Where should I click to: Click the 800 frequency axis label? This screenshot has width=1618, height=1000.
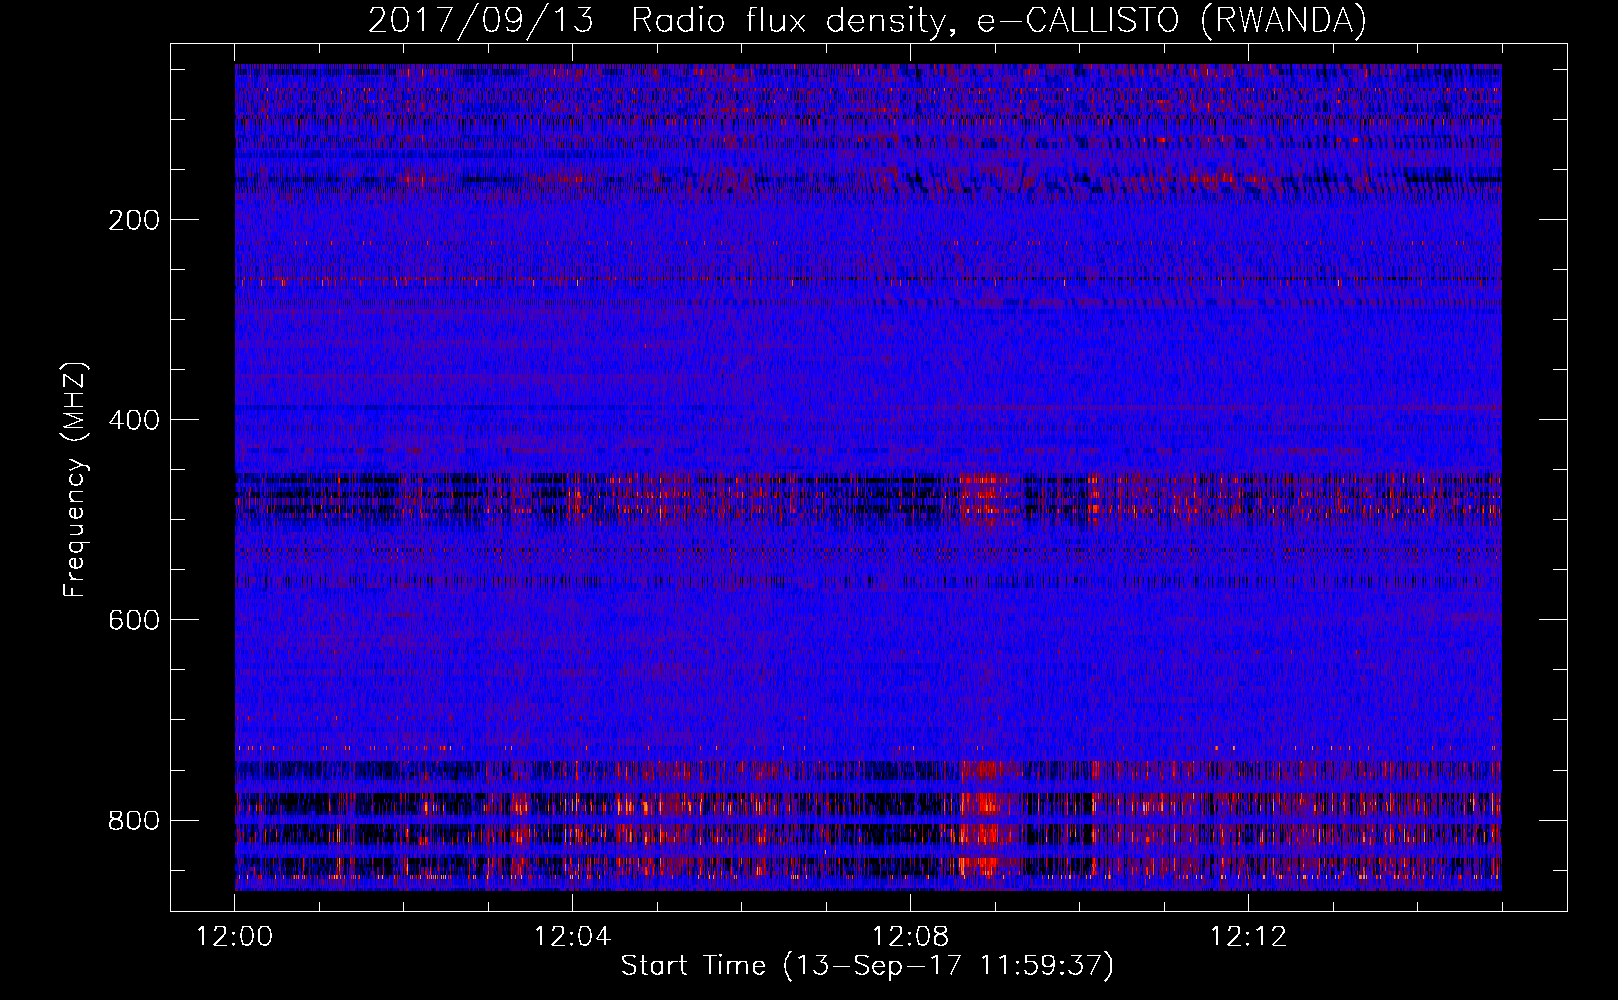[x=134, y=820]
